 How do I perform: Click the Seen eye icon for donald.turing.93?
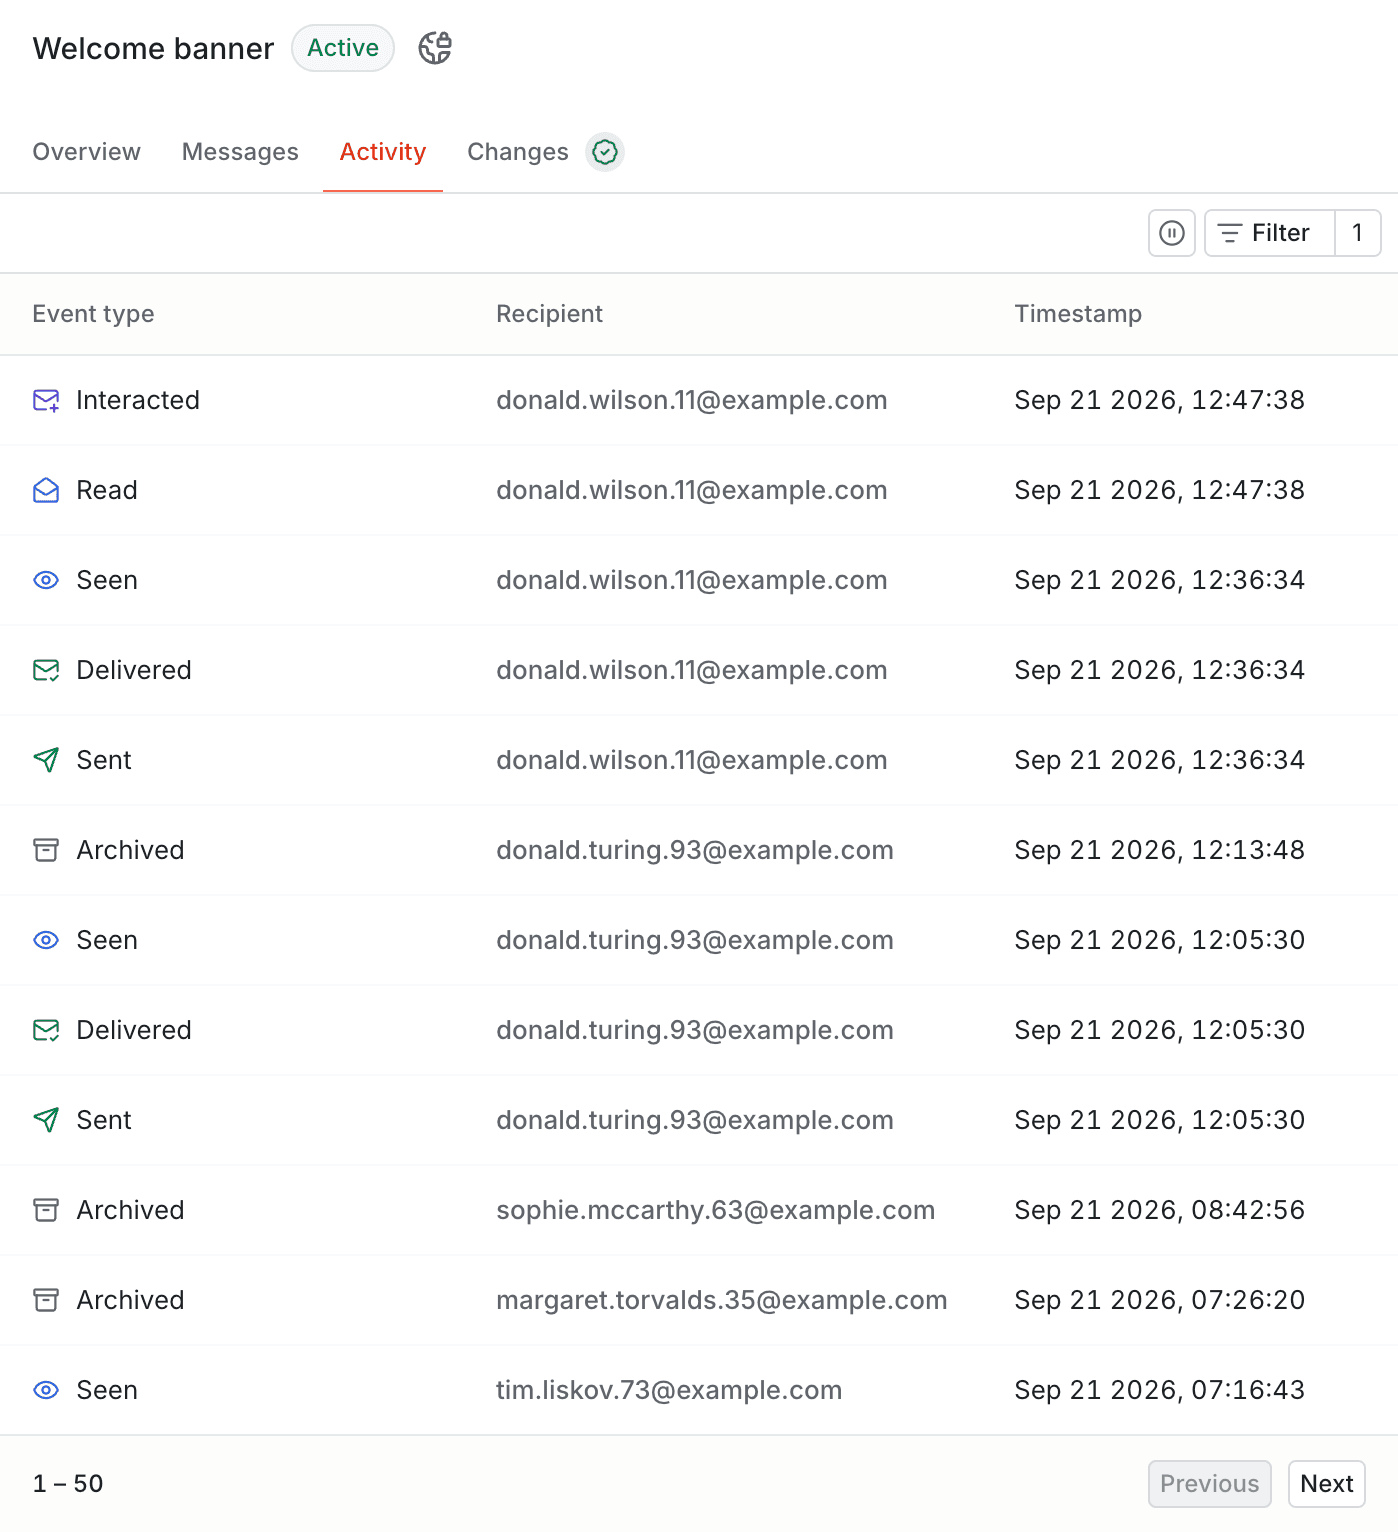coord(46,941)
